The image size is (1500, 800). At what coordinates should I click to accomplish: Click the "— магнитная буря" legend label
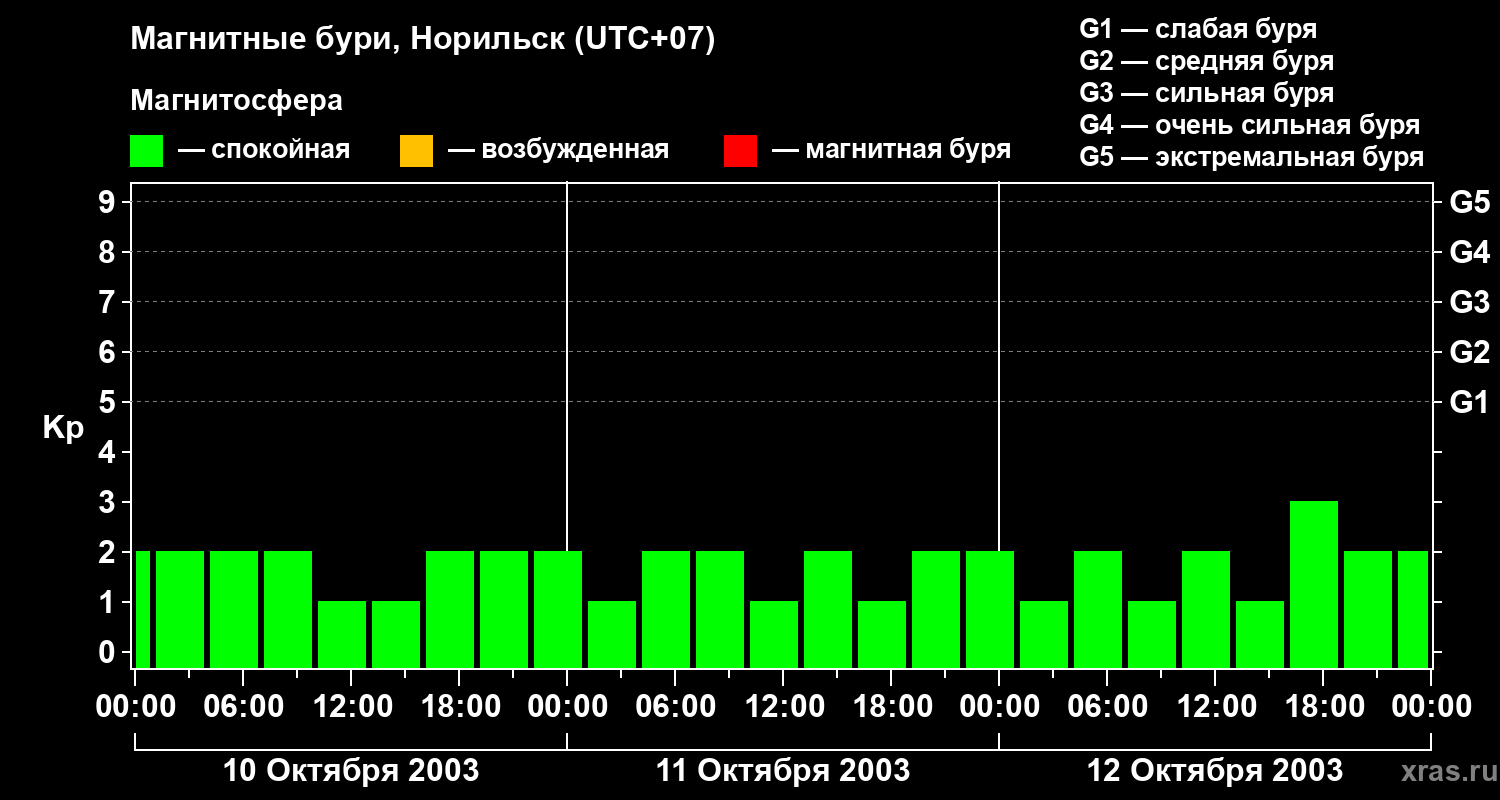(x=892, y=150)
